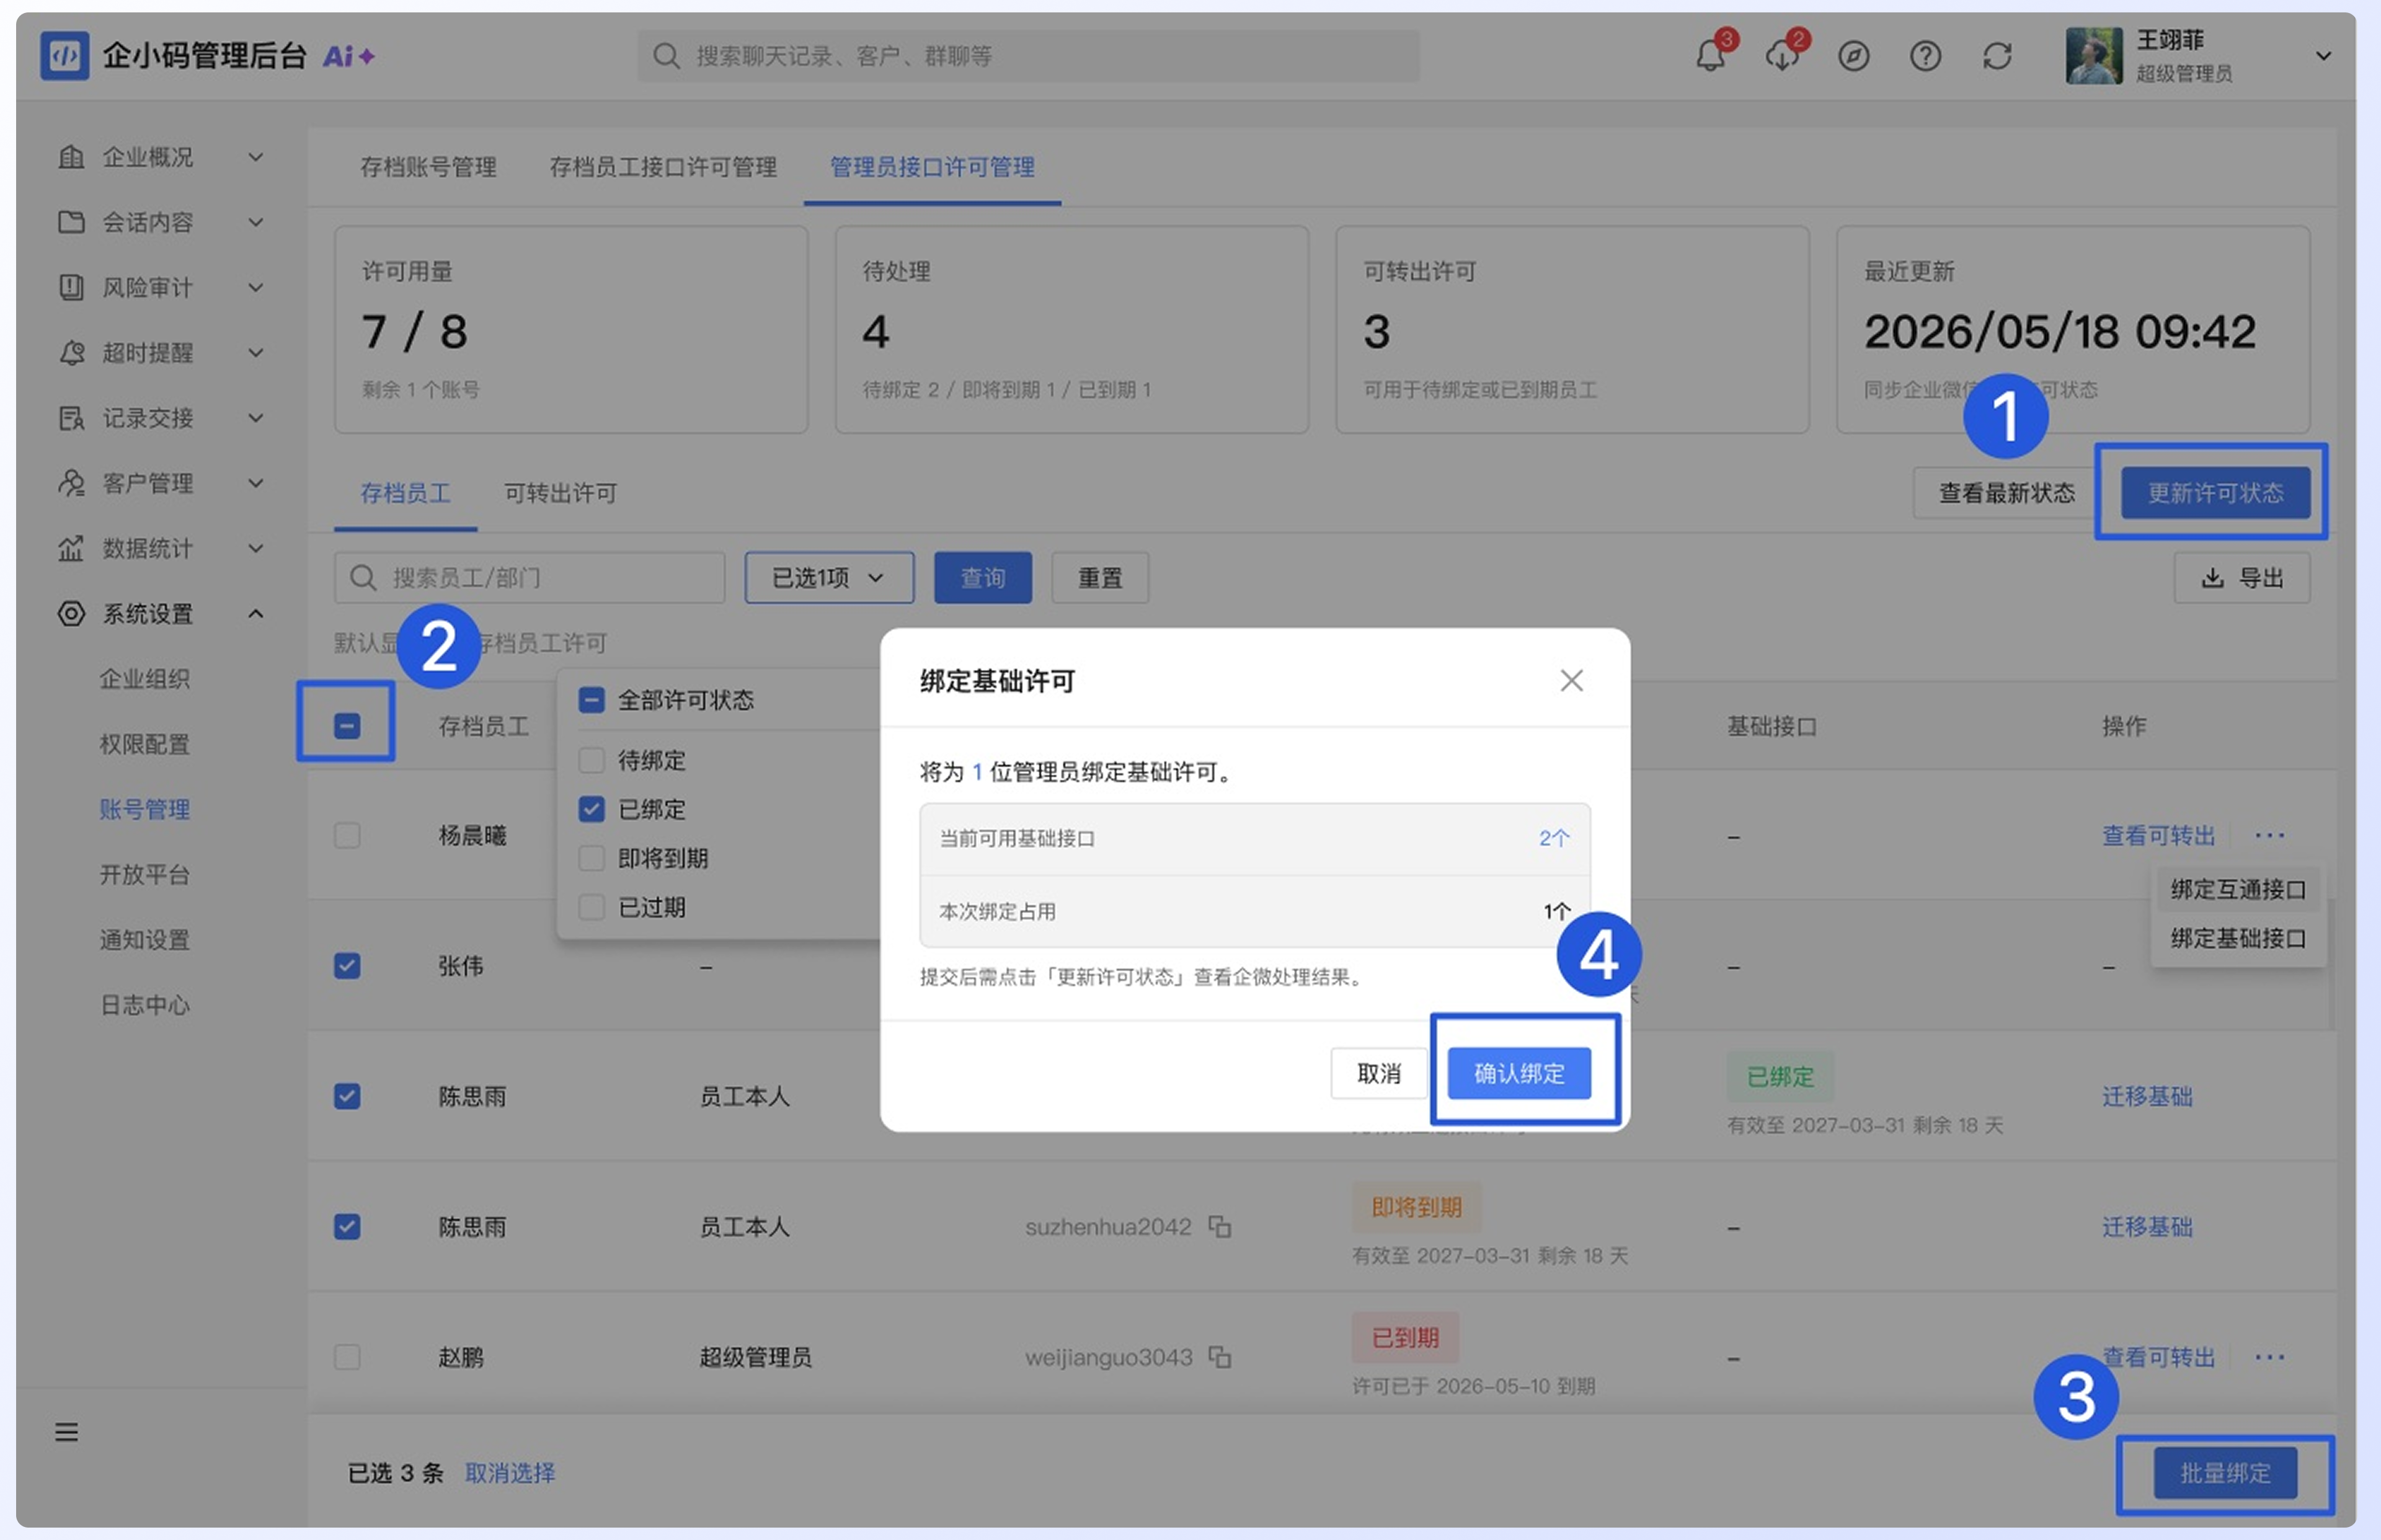Select 绑定互通接口 menu entry
The height and width of the screenshot is (1540, 2381).
point(2238,889)
